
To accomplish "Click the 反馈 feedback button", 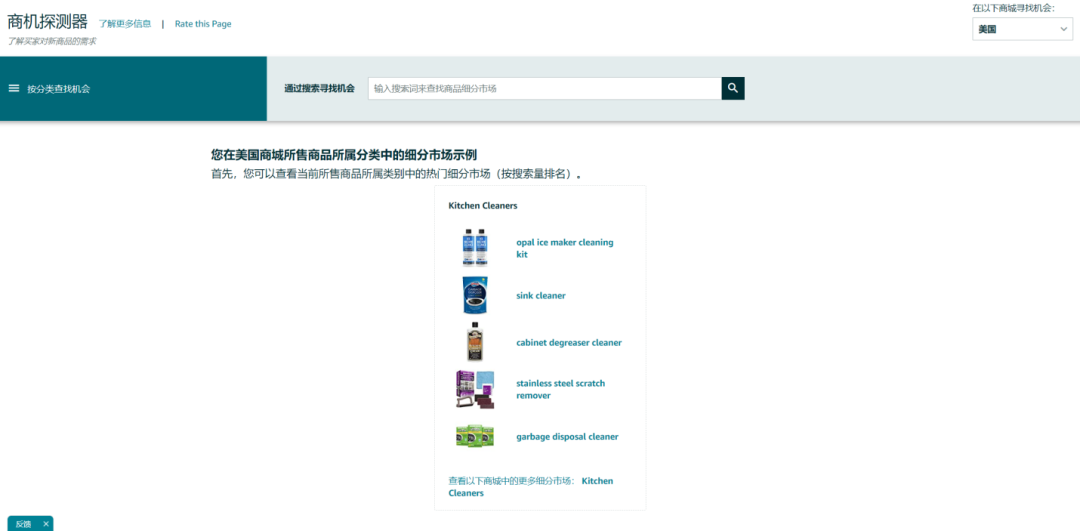I will [23, 523].
